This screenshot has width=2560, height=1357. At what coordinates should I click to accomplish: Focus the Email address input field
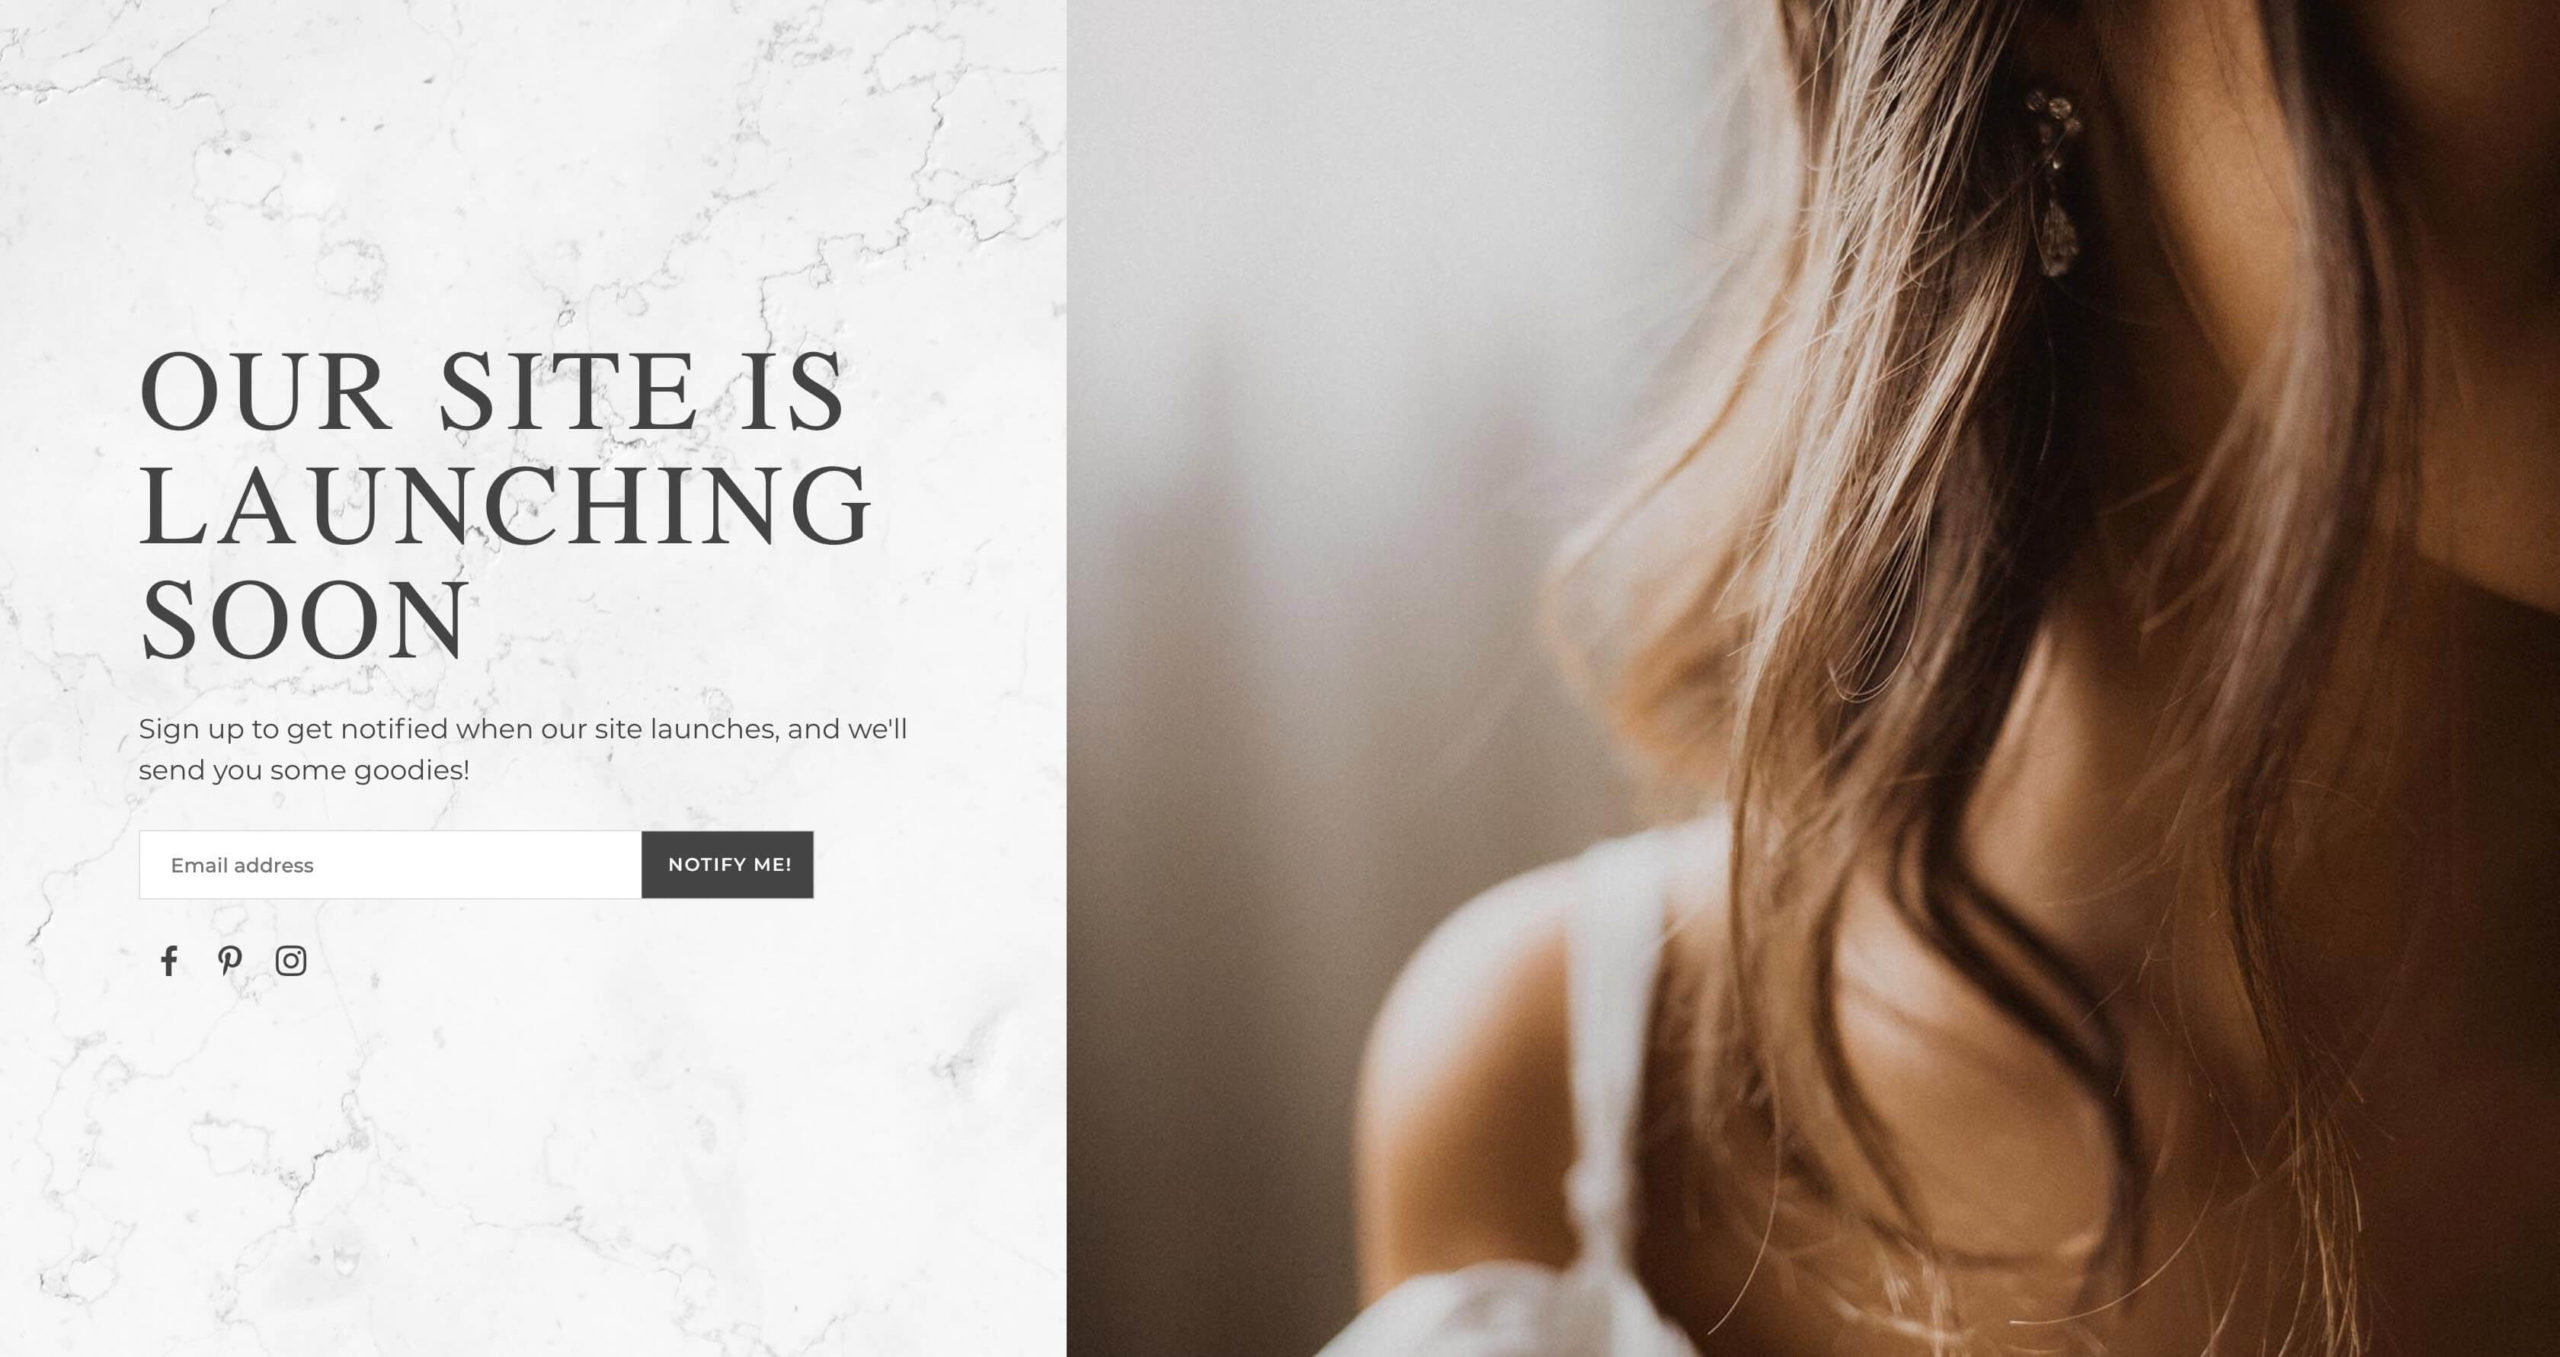click(390, 865)
